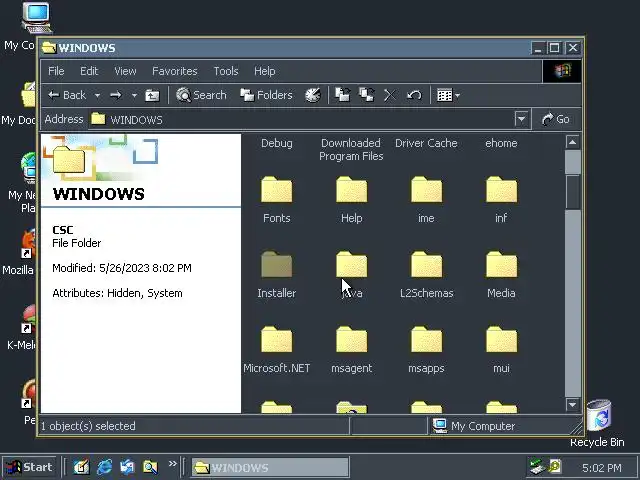Image resolution: width=640 pixels, height=480 pixels.
Task: Select the Fonts folder
Action: point(276,200)
